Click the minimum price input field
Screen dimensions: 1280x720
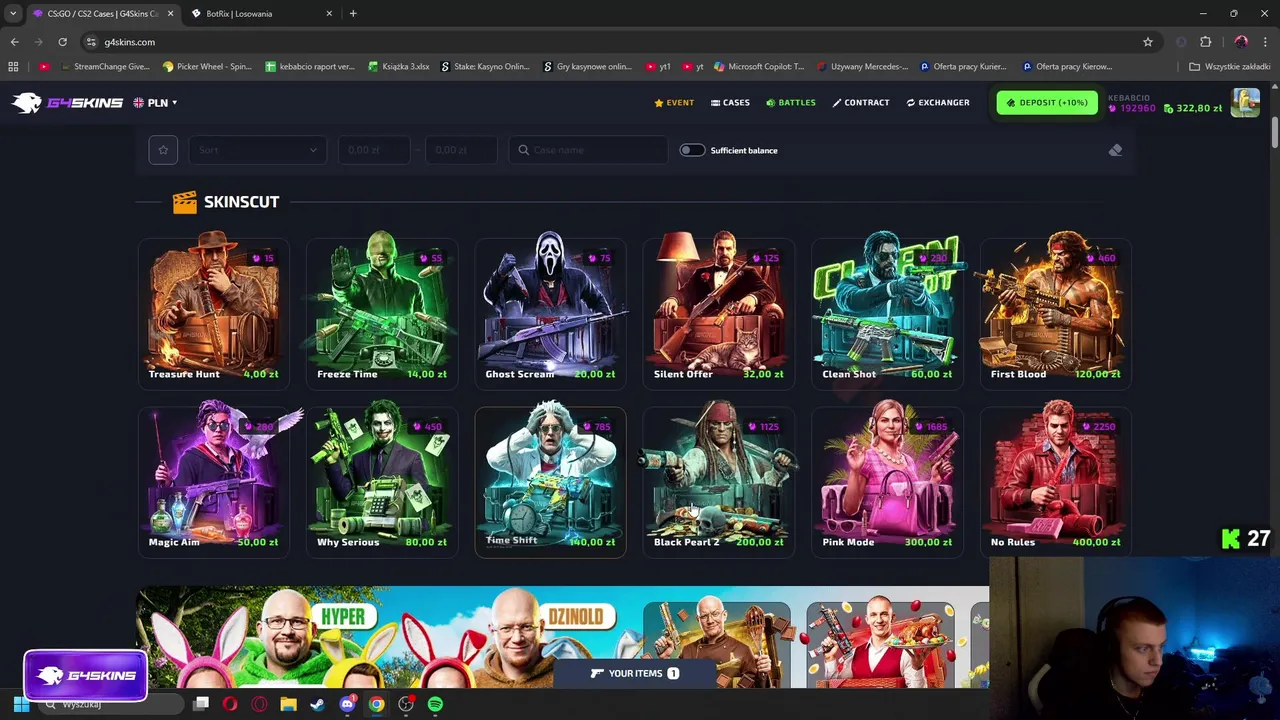pos(373,150)
